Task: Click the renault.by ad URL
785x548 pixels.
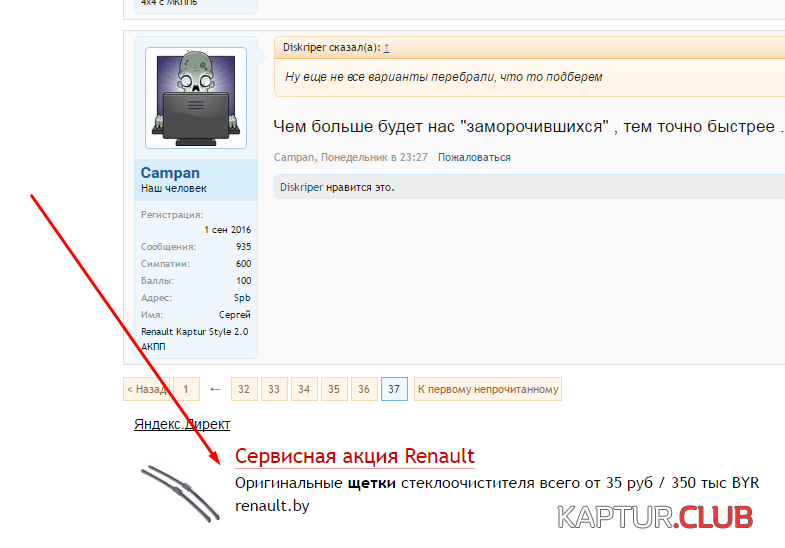Action: click(272, 505)
